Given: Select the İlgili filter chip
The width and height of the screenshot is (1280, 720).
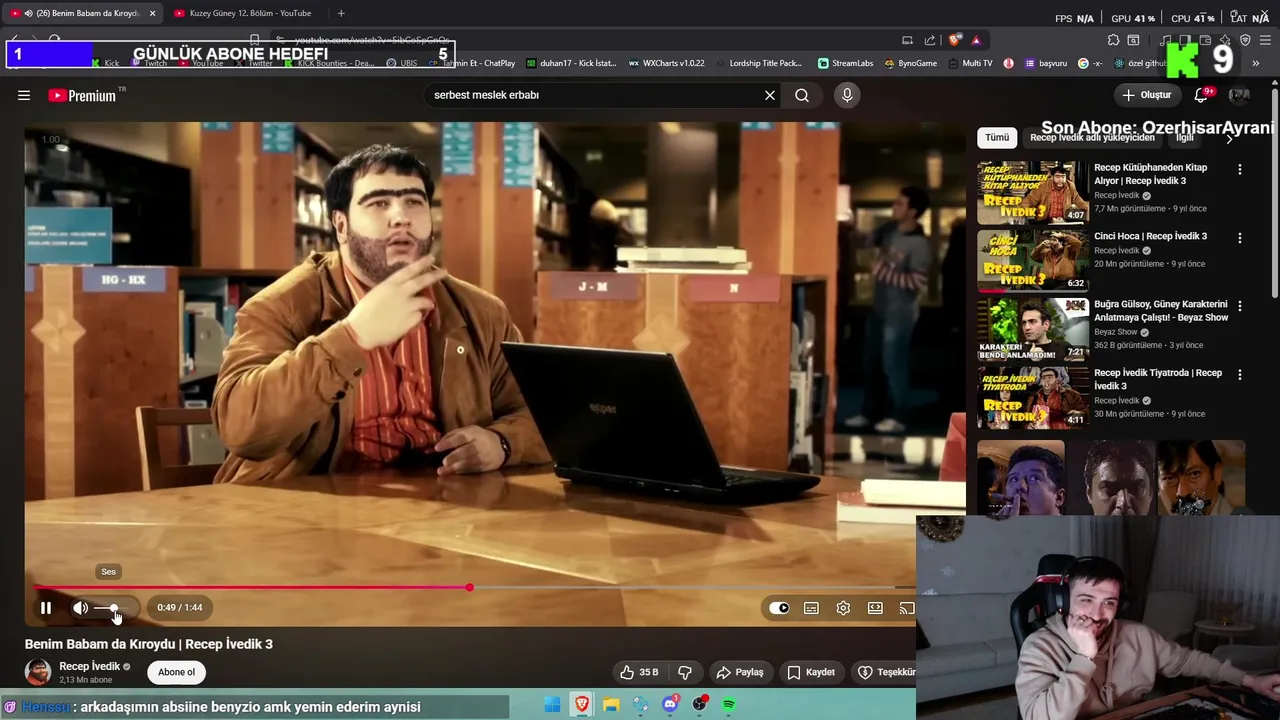Looking at the screenshot, I should tap(1185, 138).
